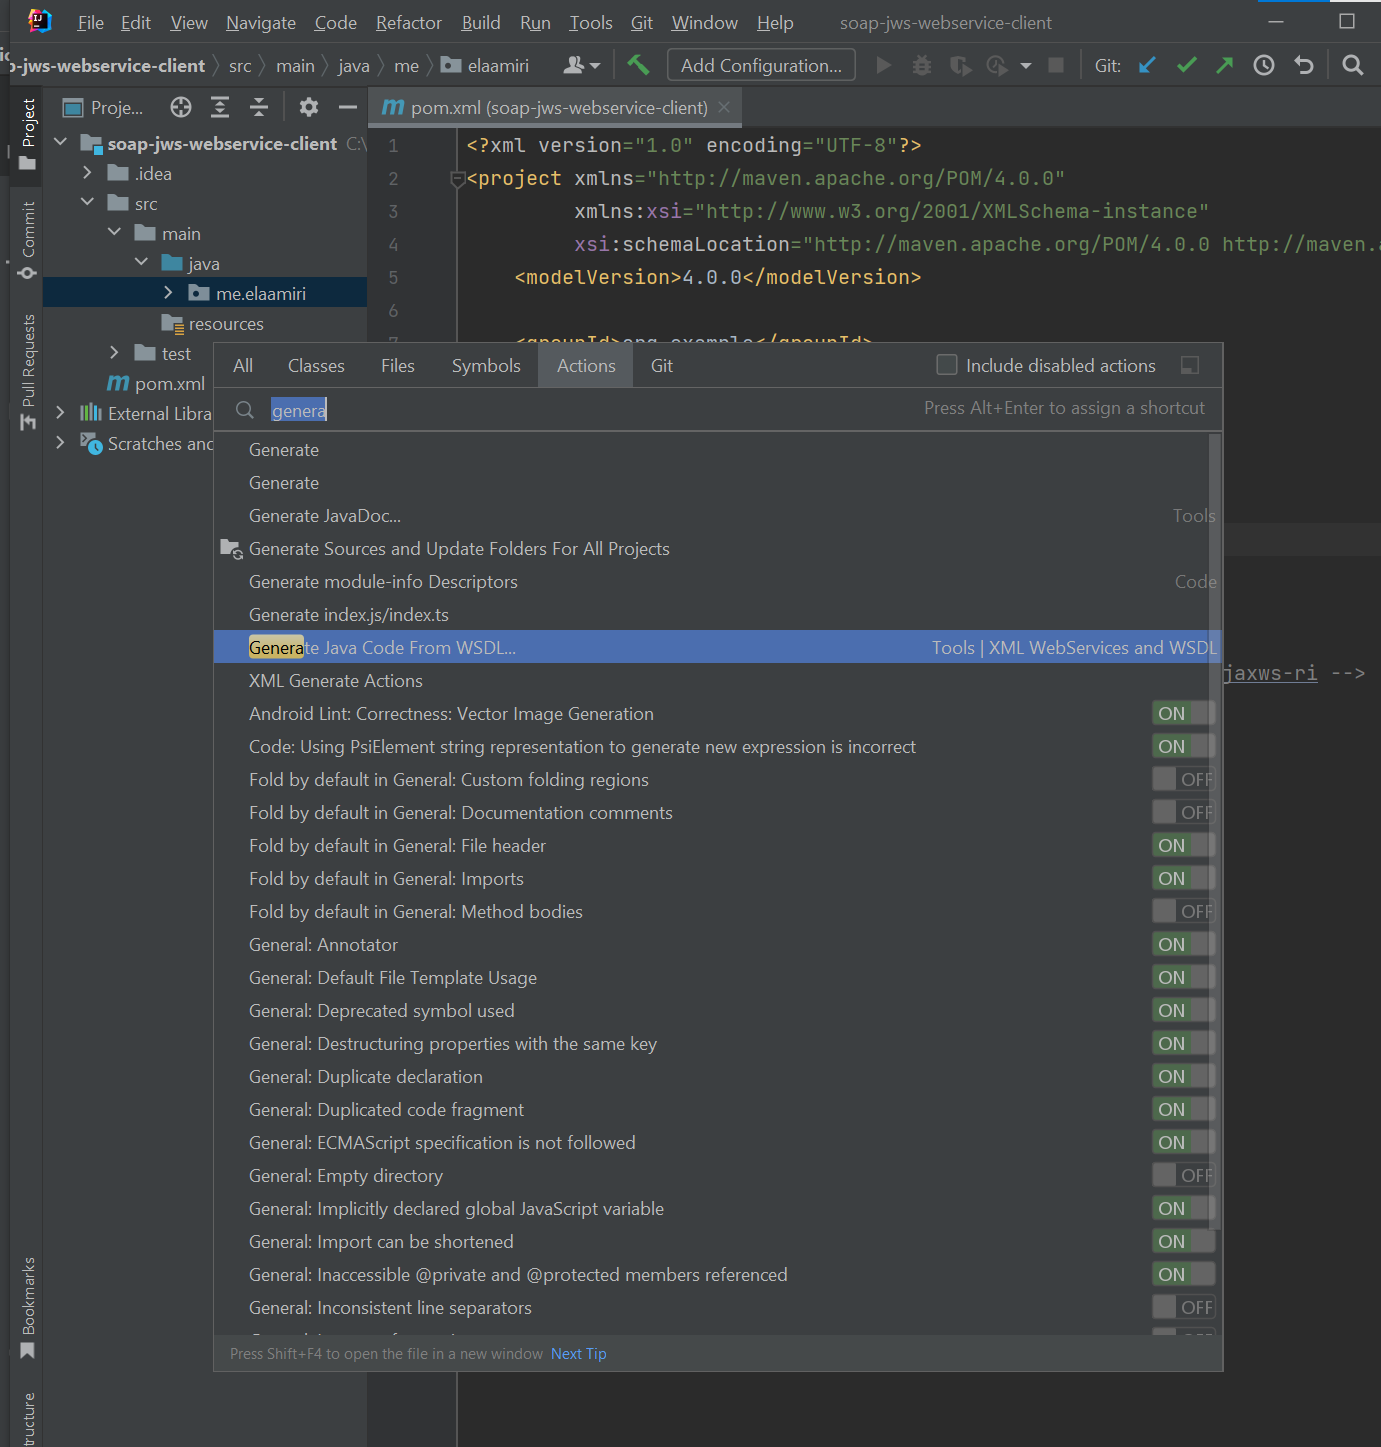The width and height of the screenshot is (1381, 1447).
Task: Click the Next Tip link
Action: point(578,1354)
